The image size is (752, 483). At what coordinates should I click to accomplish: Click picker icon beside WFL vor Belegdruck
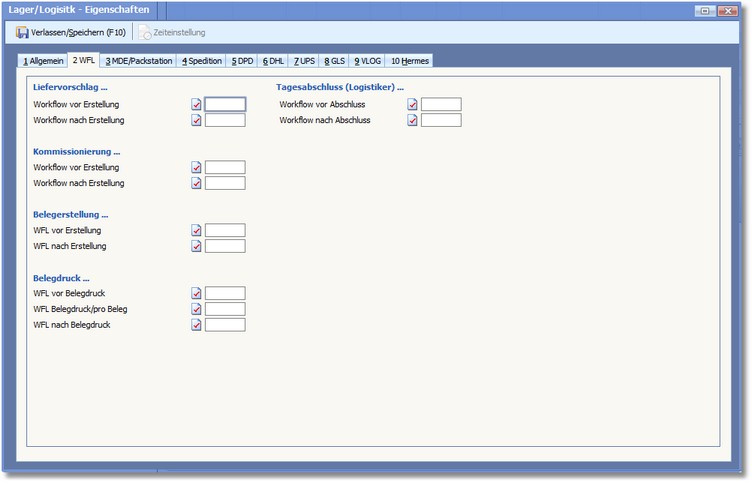point(197,293)
